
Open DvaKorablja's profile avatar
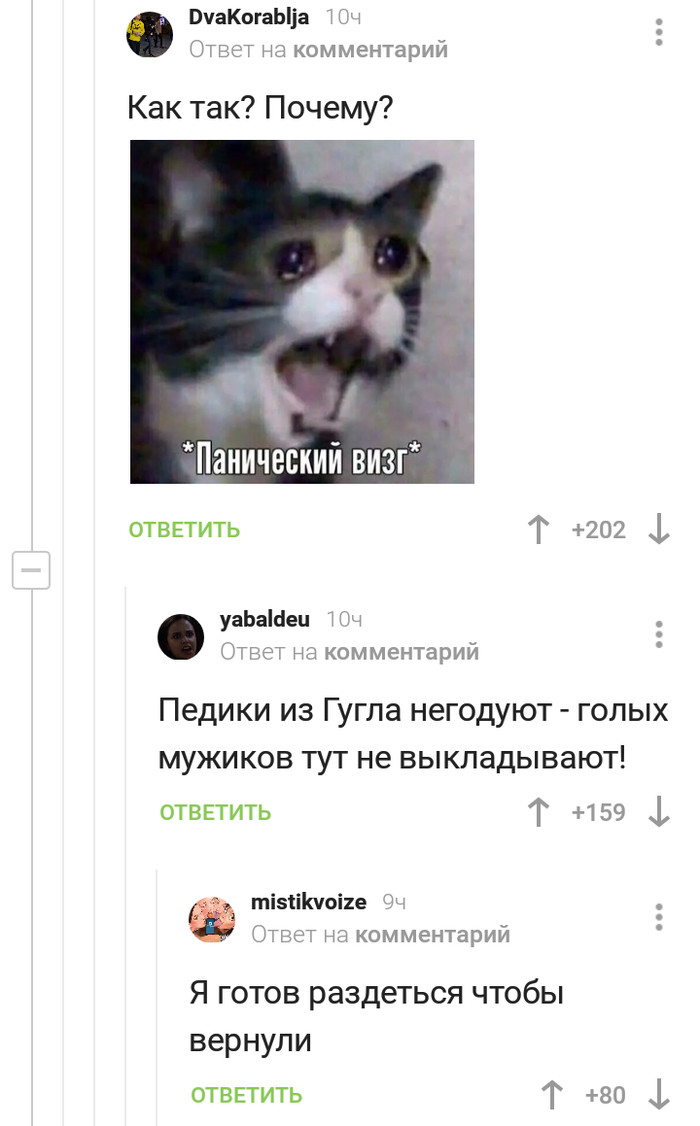150,34
